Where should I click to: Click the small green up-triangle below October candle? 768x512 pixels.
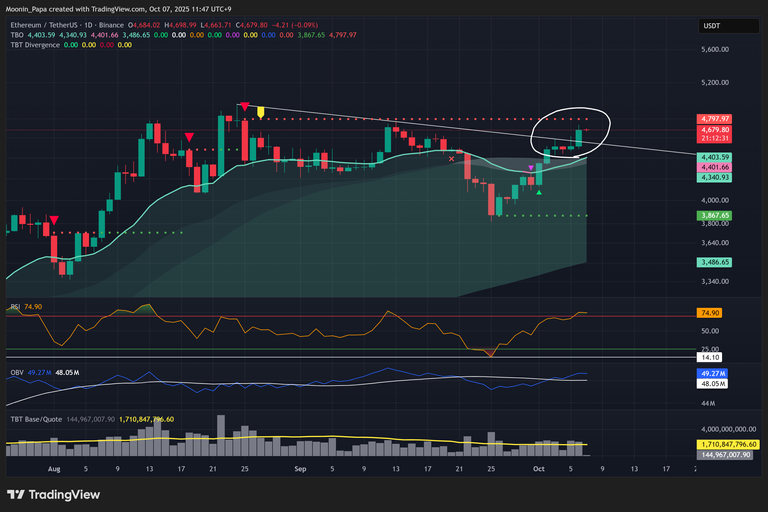pos(540,192)
